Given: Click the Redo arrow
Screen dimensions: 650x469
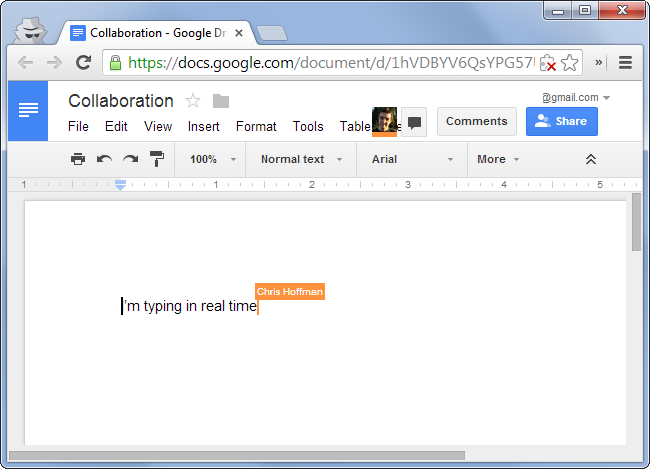Looking at the screenshot, I should 131,159.
